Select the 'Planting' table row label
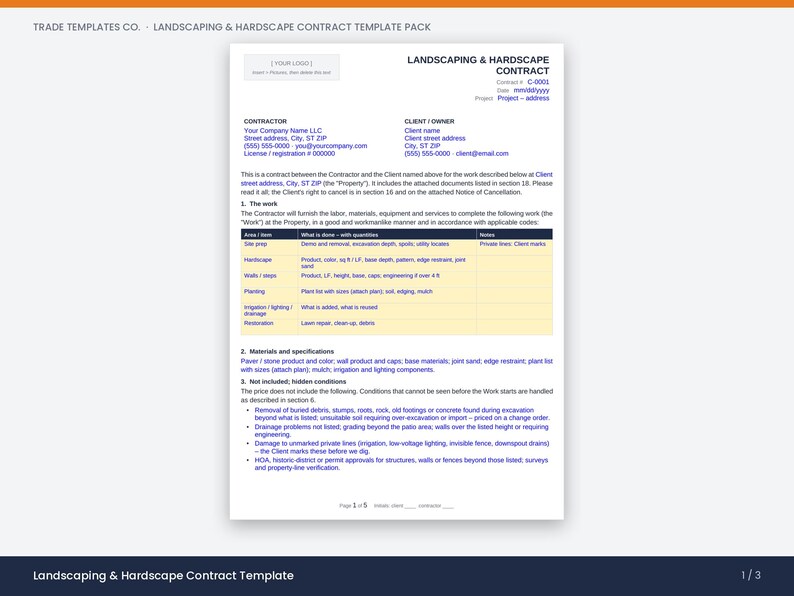 click(254, 291)
